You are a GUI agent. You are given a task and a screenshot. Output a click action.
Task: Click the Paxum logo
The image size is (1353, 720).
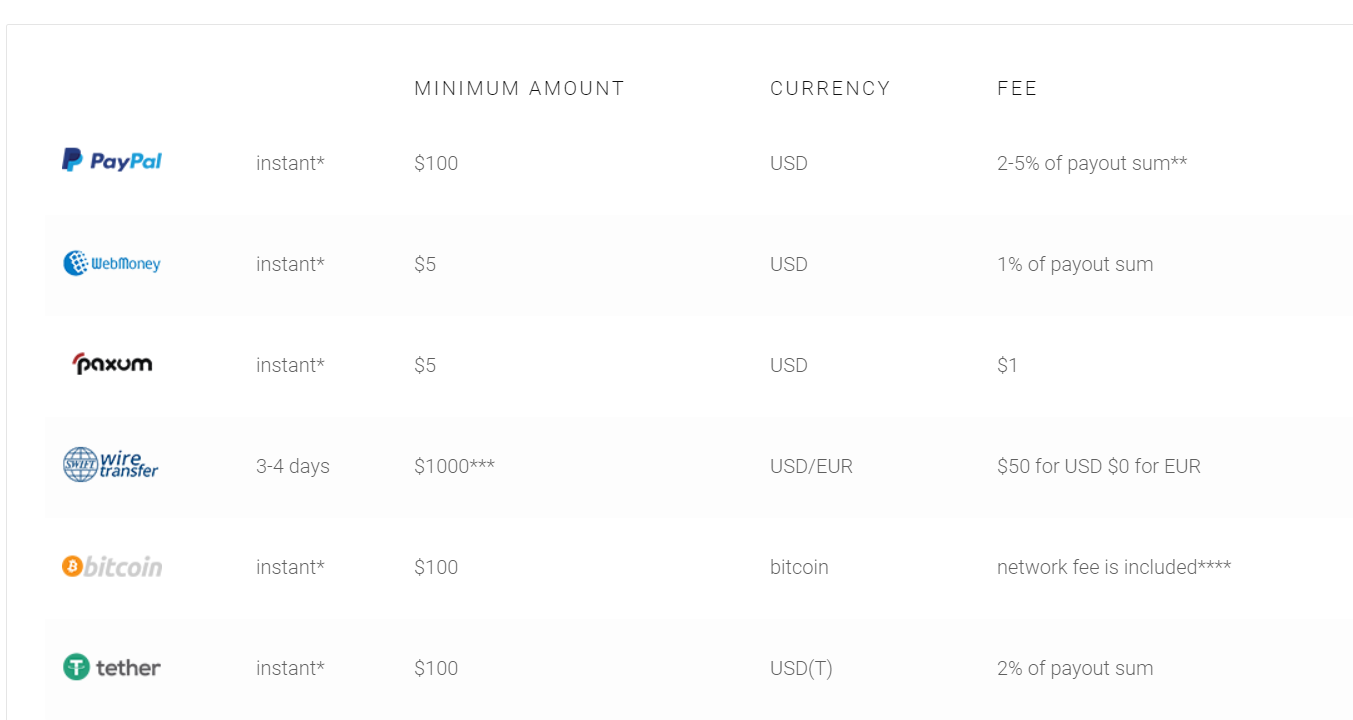(112, 364)
